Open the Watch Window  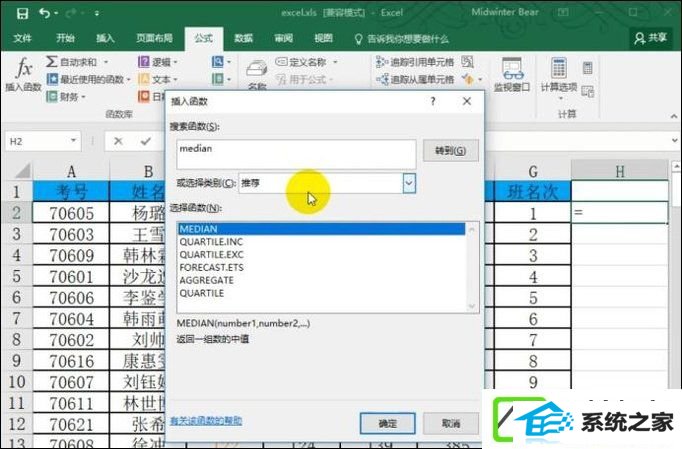(512, 74)
